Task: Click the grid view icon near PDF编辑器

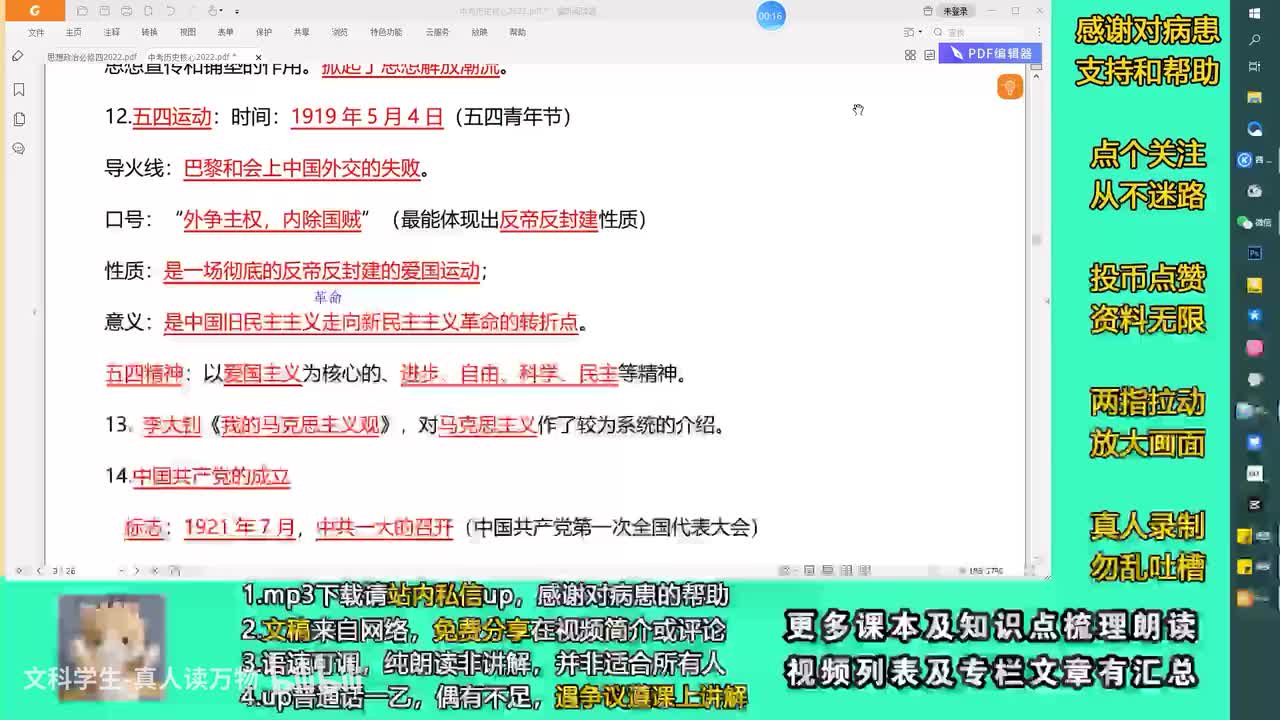Action: [x=910, y=54]
